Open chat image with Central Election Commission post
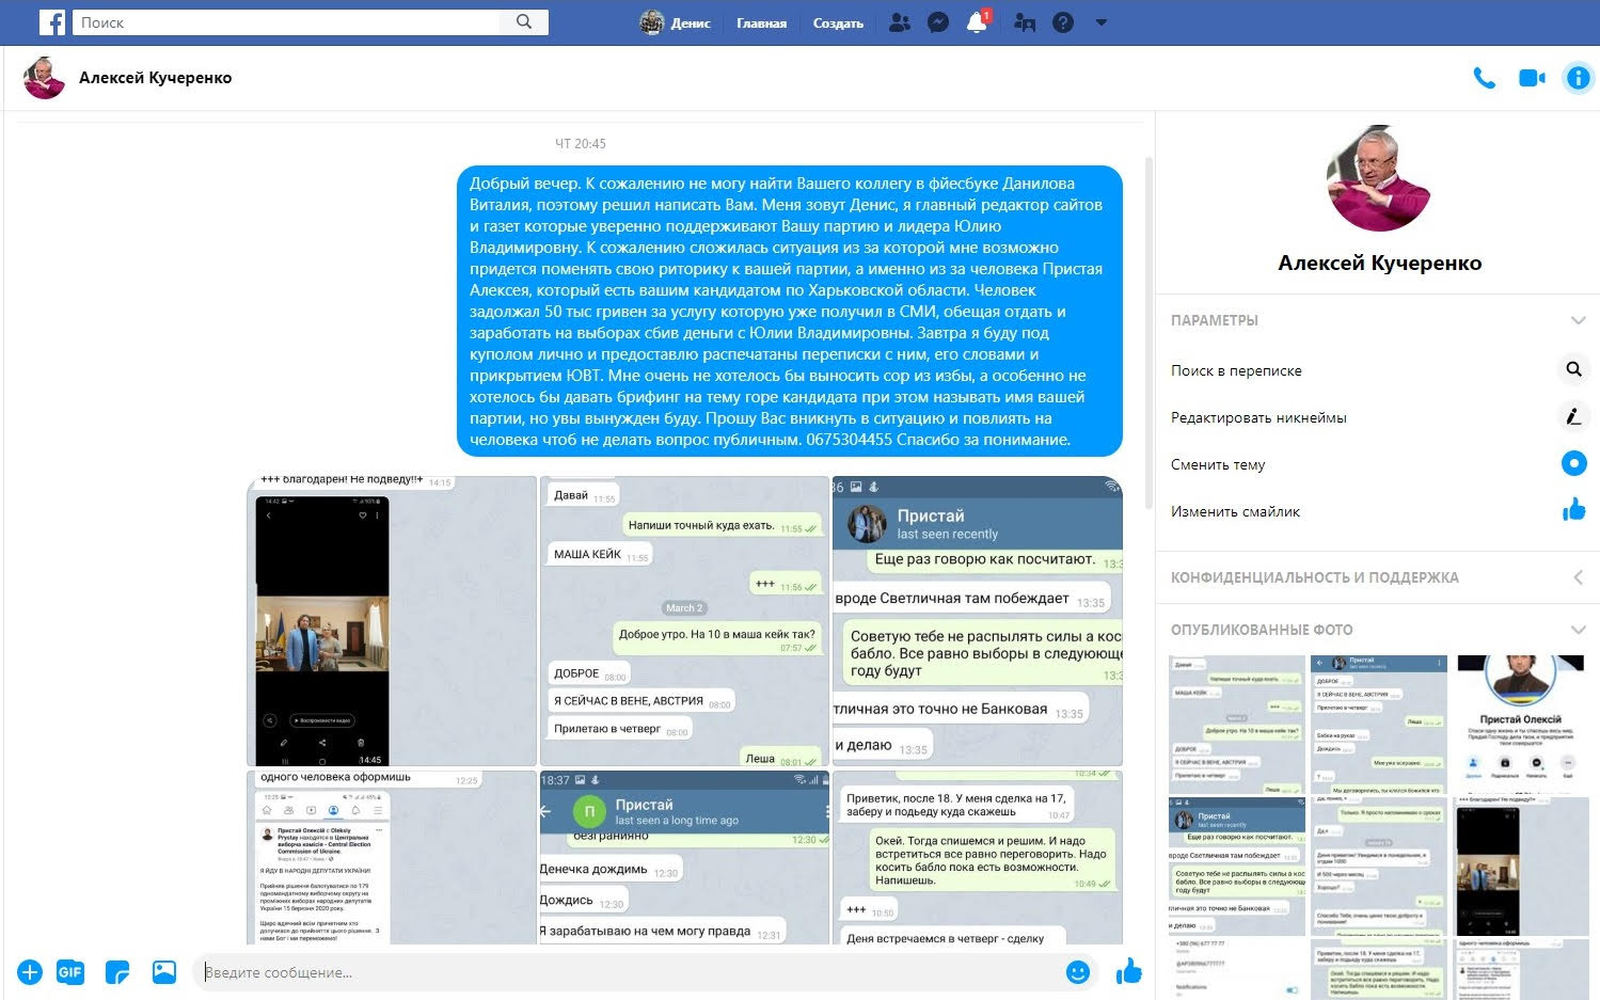Screen dimensions: 1600x1000 coord(391,857)
